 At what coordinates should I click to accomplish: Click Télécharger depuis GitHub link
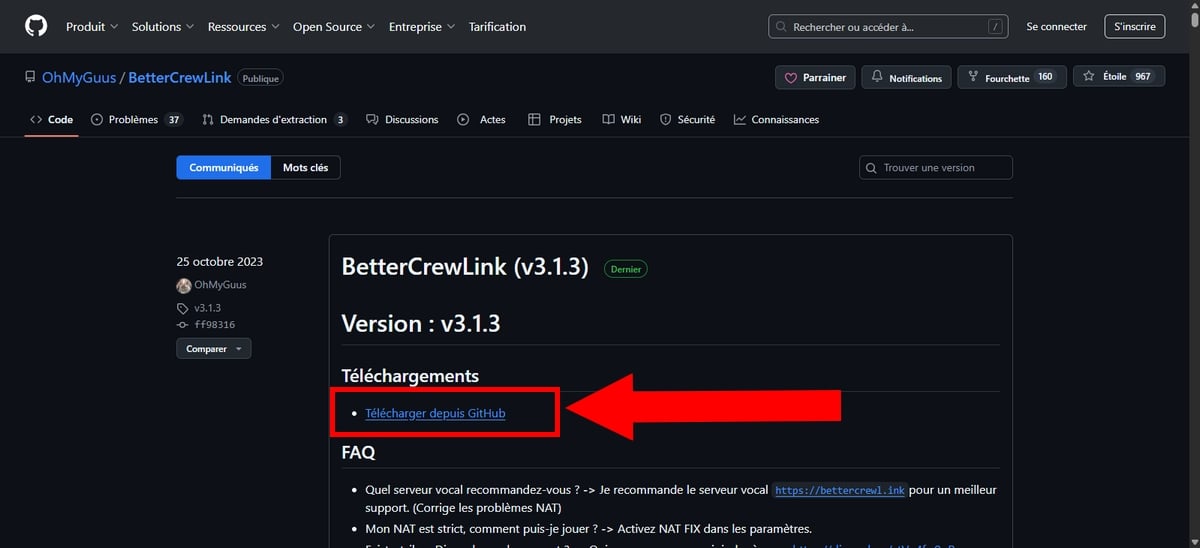point(435,413)
